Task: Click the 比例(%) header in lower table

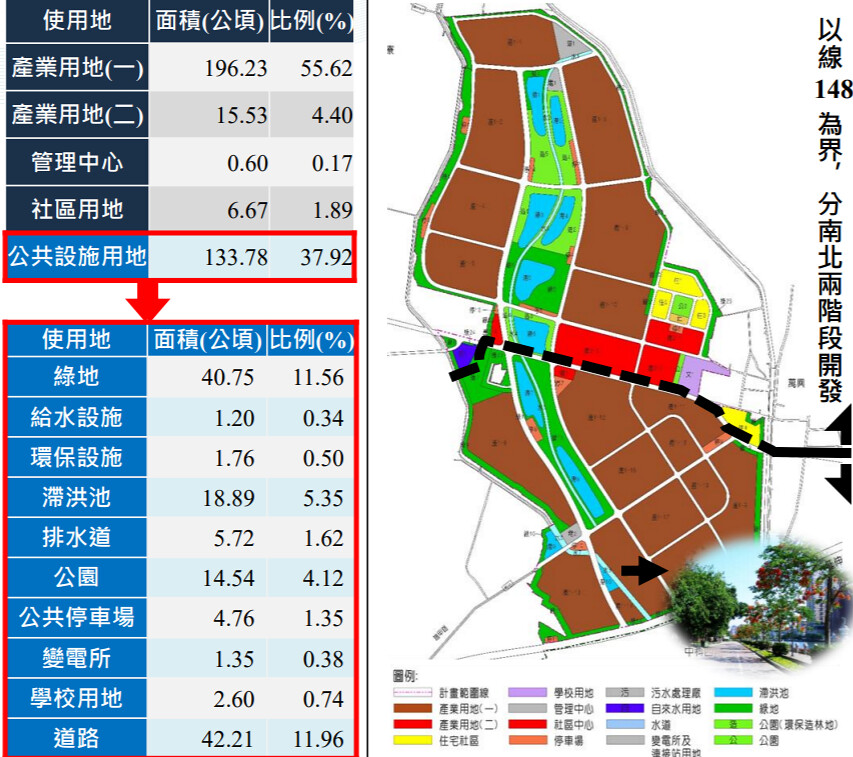Action: (x=311, y=340)
